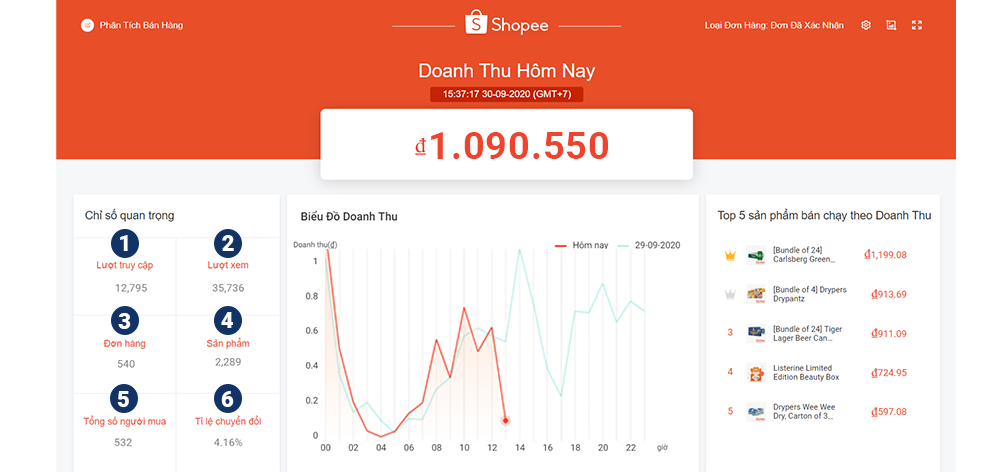Click rank number 4 in top products

(x=730, y=372)
